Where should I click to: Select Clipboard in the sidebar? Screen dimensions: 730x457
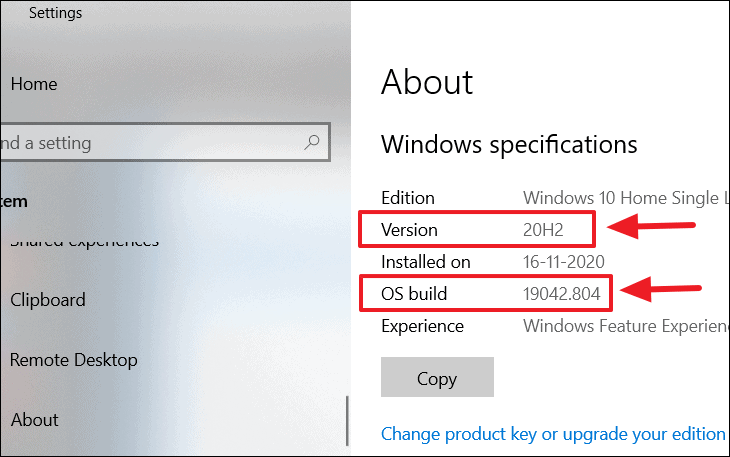tap(48, 300)
